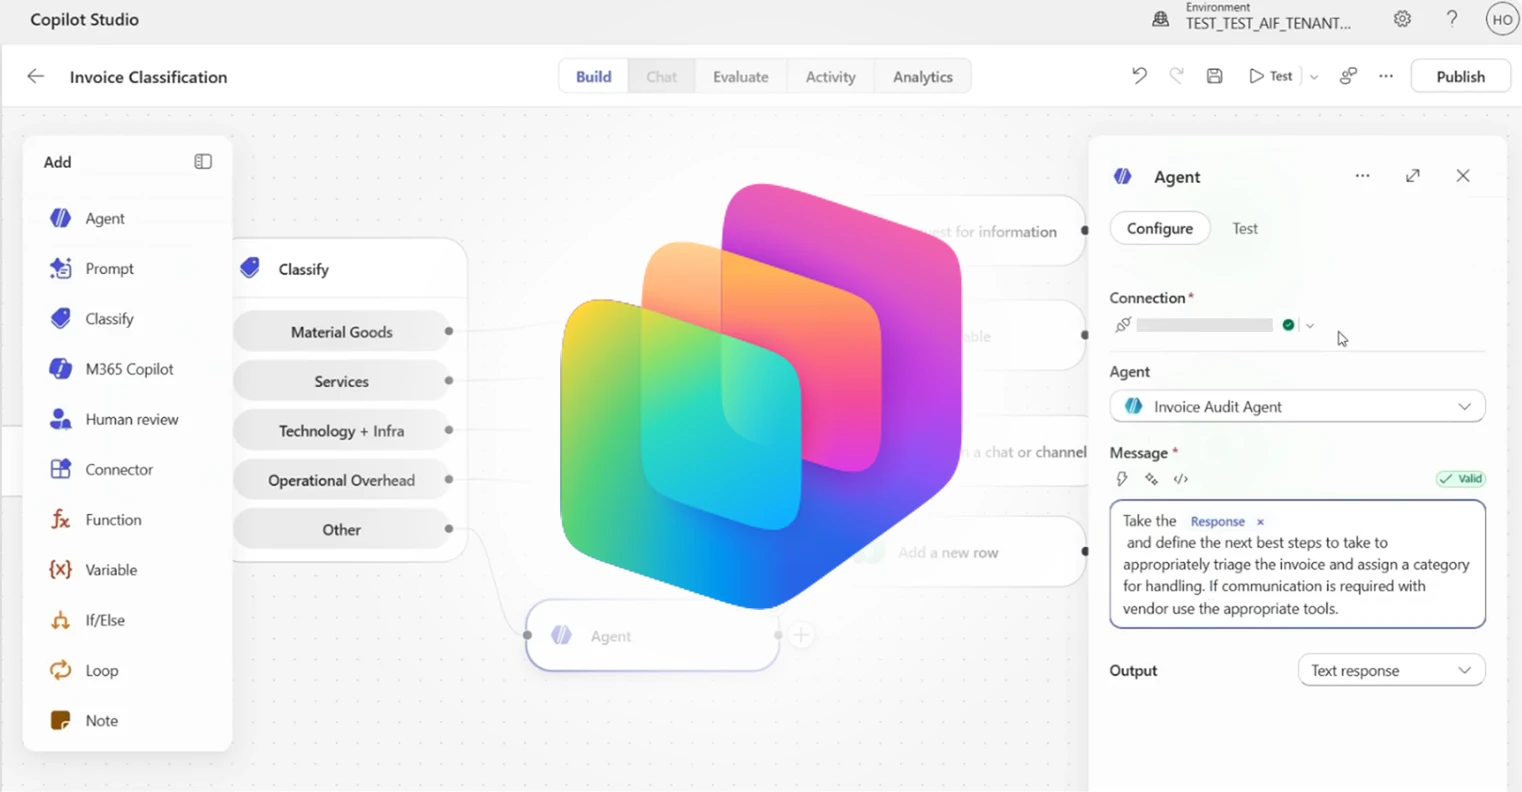Click the Classify node header
The image size is (1522, 792).
click(350, 269)
